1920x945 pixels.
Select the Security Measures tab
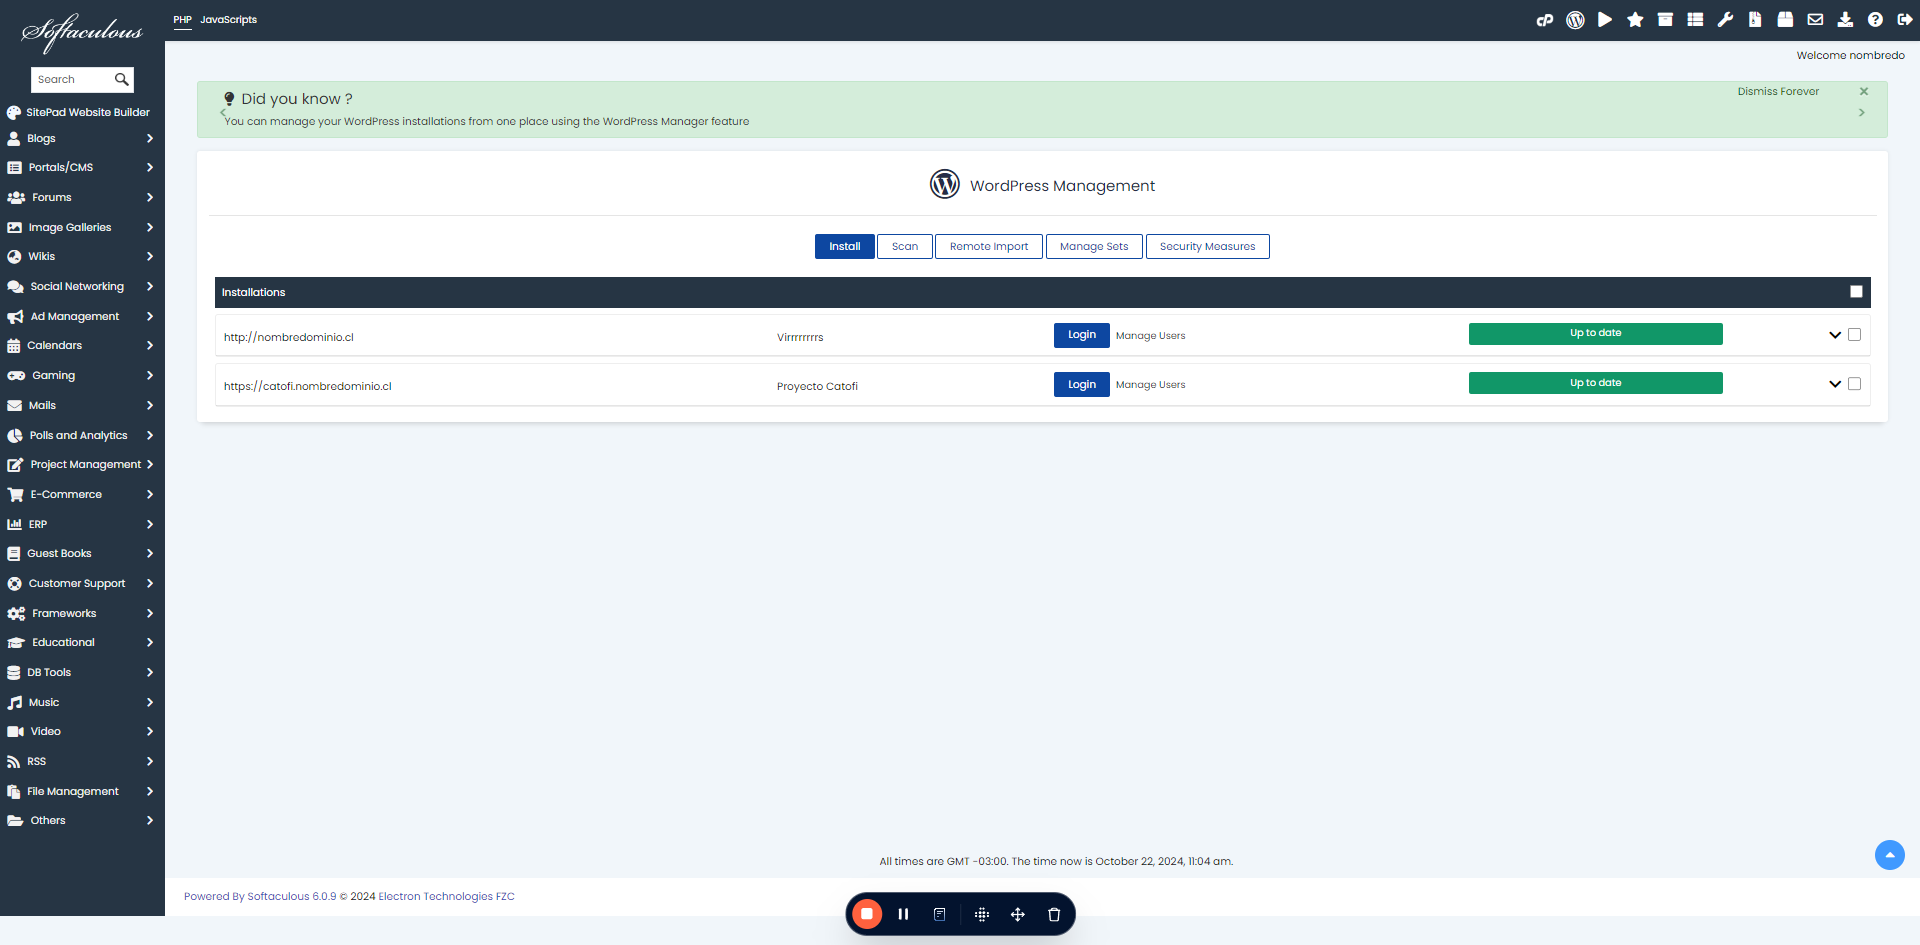(x=1207, y=247)
